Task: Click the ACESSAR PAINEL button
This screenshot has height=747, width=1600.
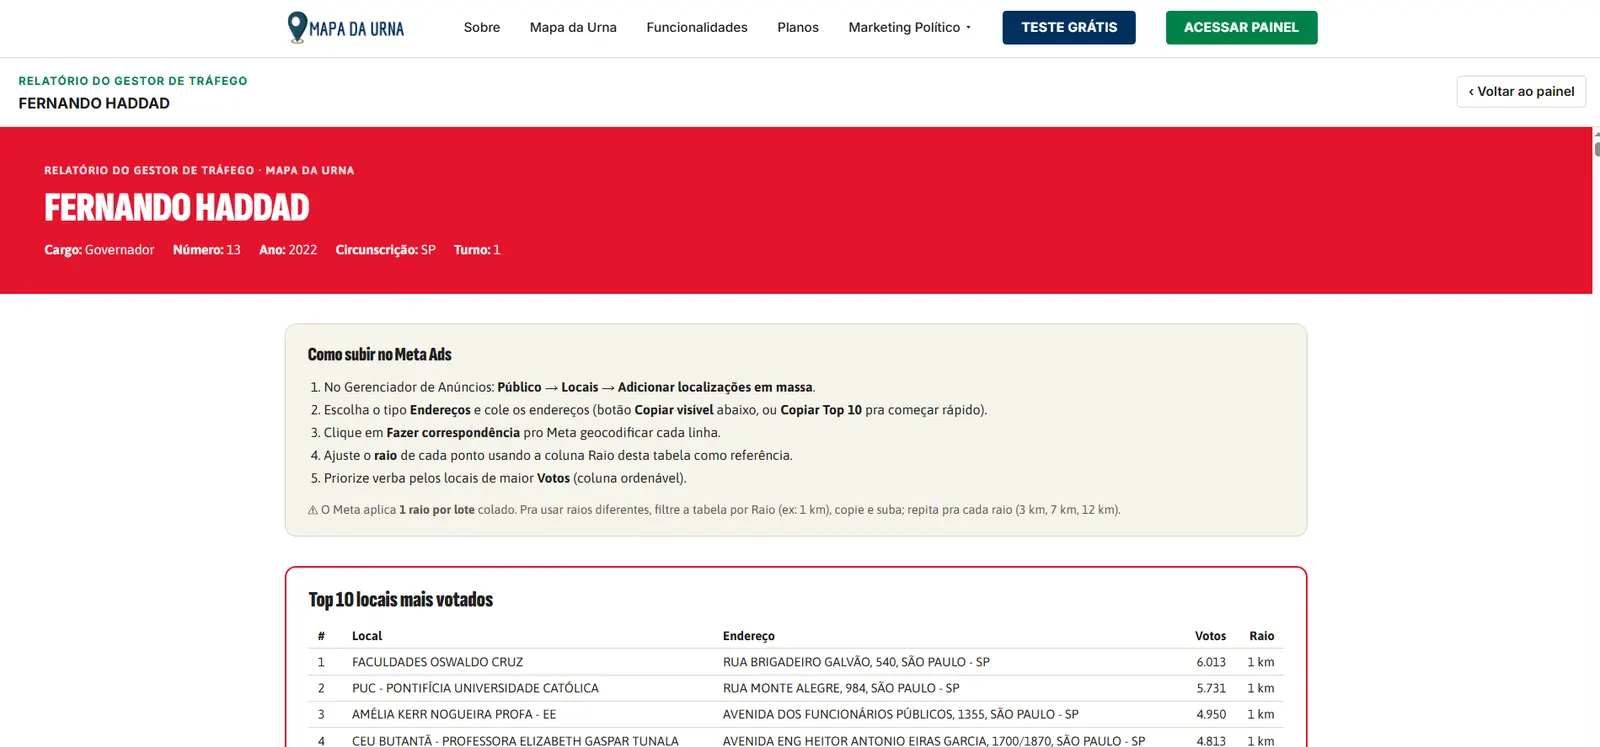Action: (x=1241, y=27)
